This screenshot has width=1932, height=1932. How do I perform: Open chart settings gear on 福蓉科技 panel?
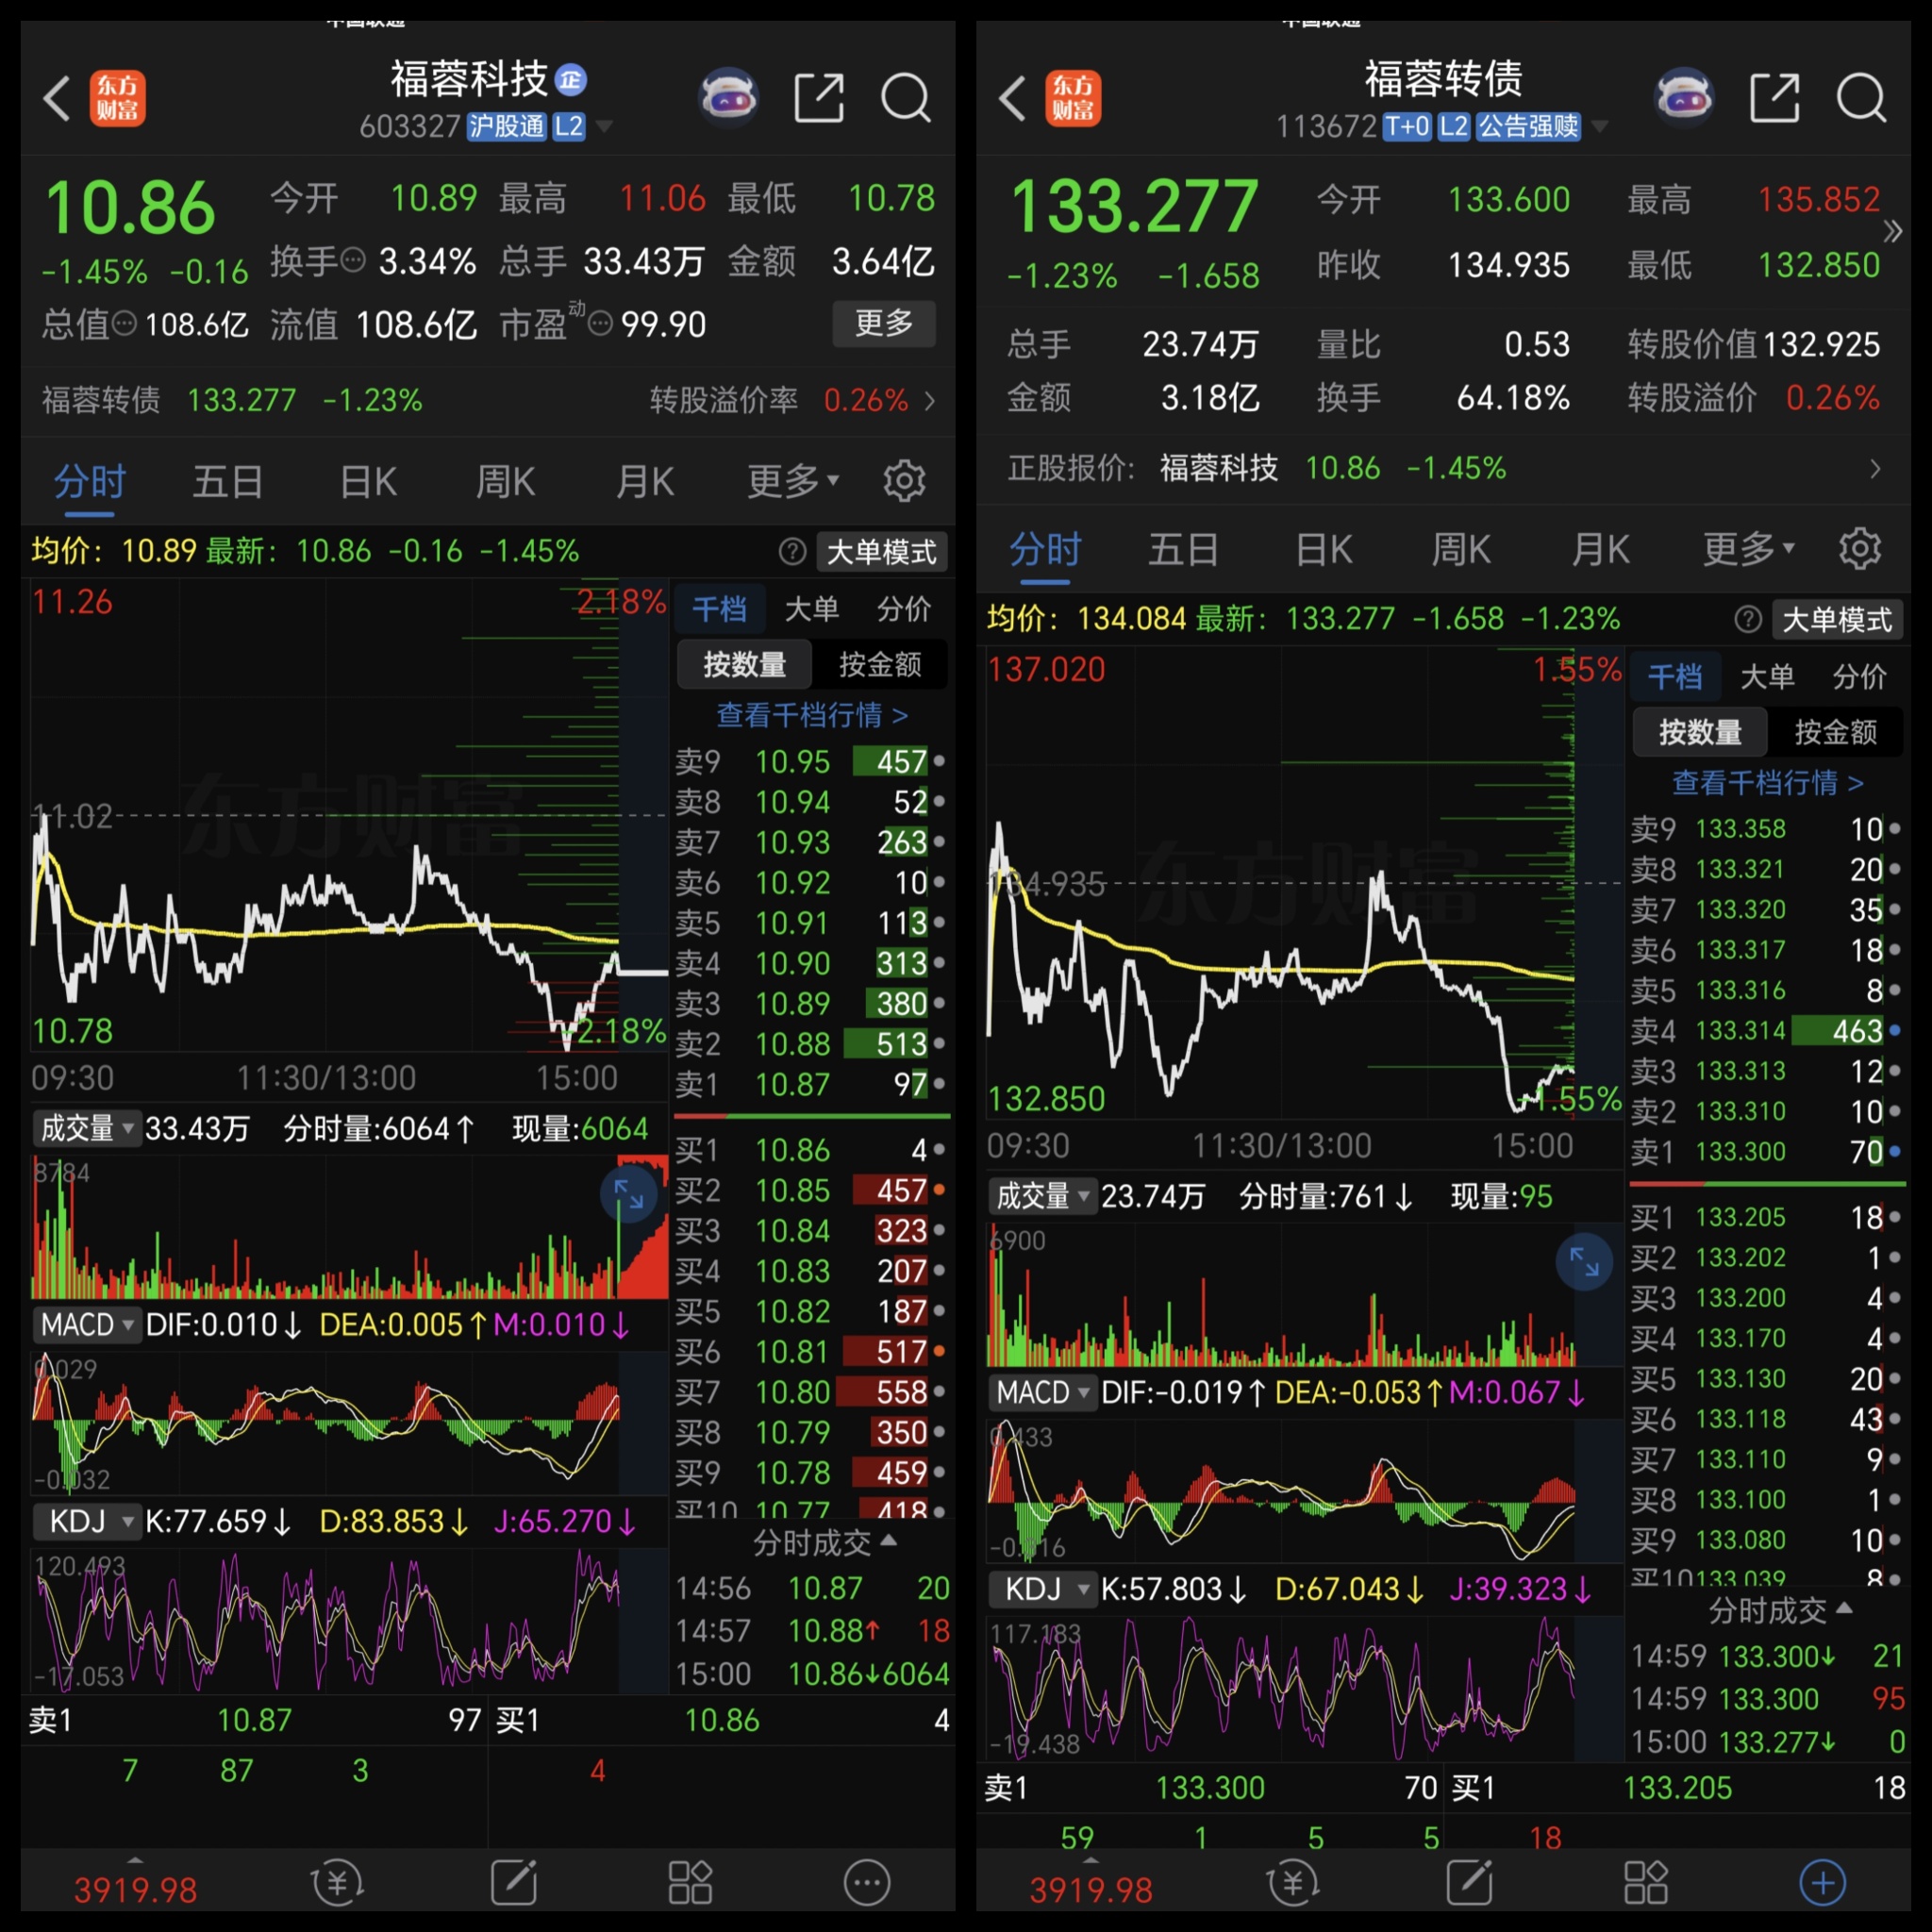[x=904, y=481]
